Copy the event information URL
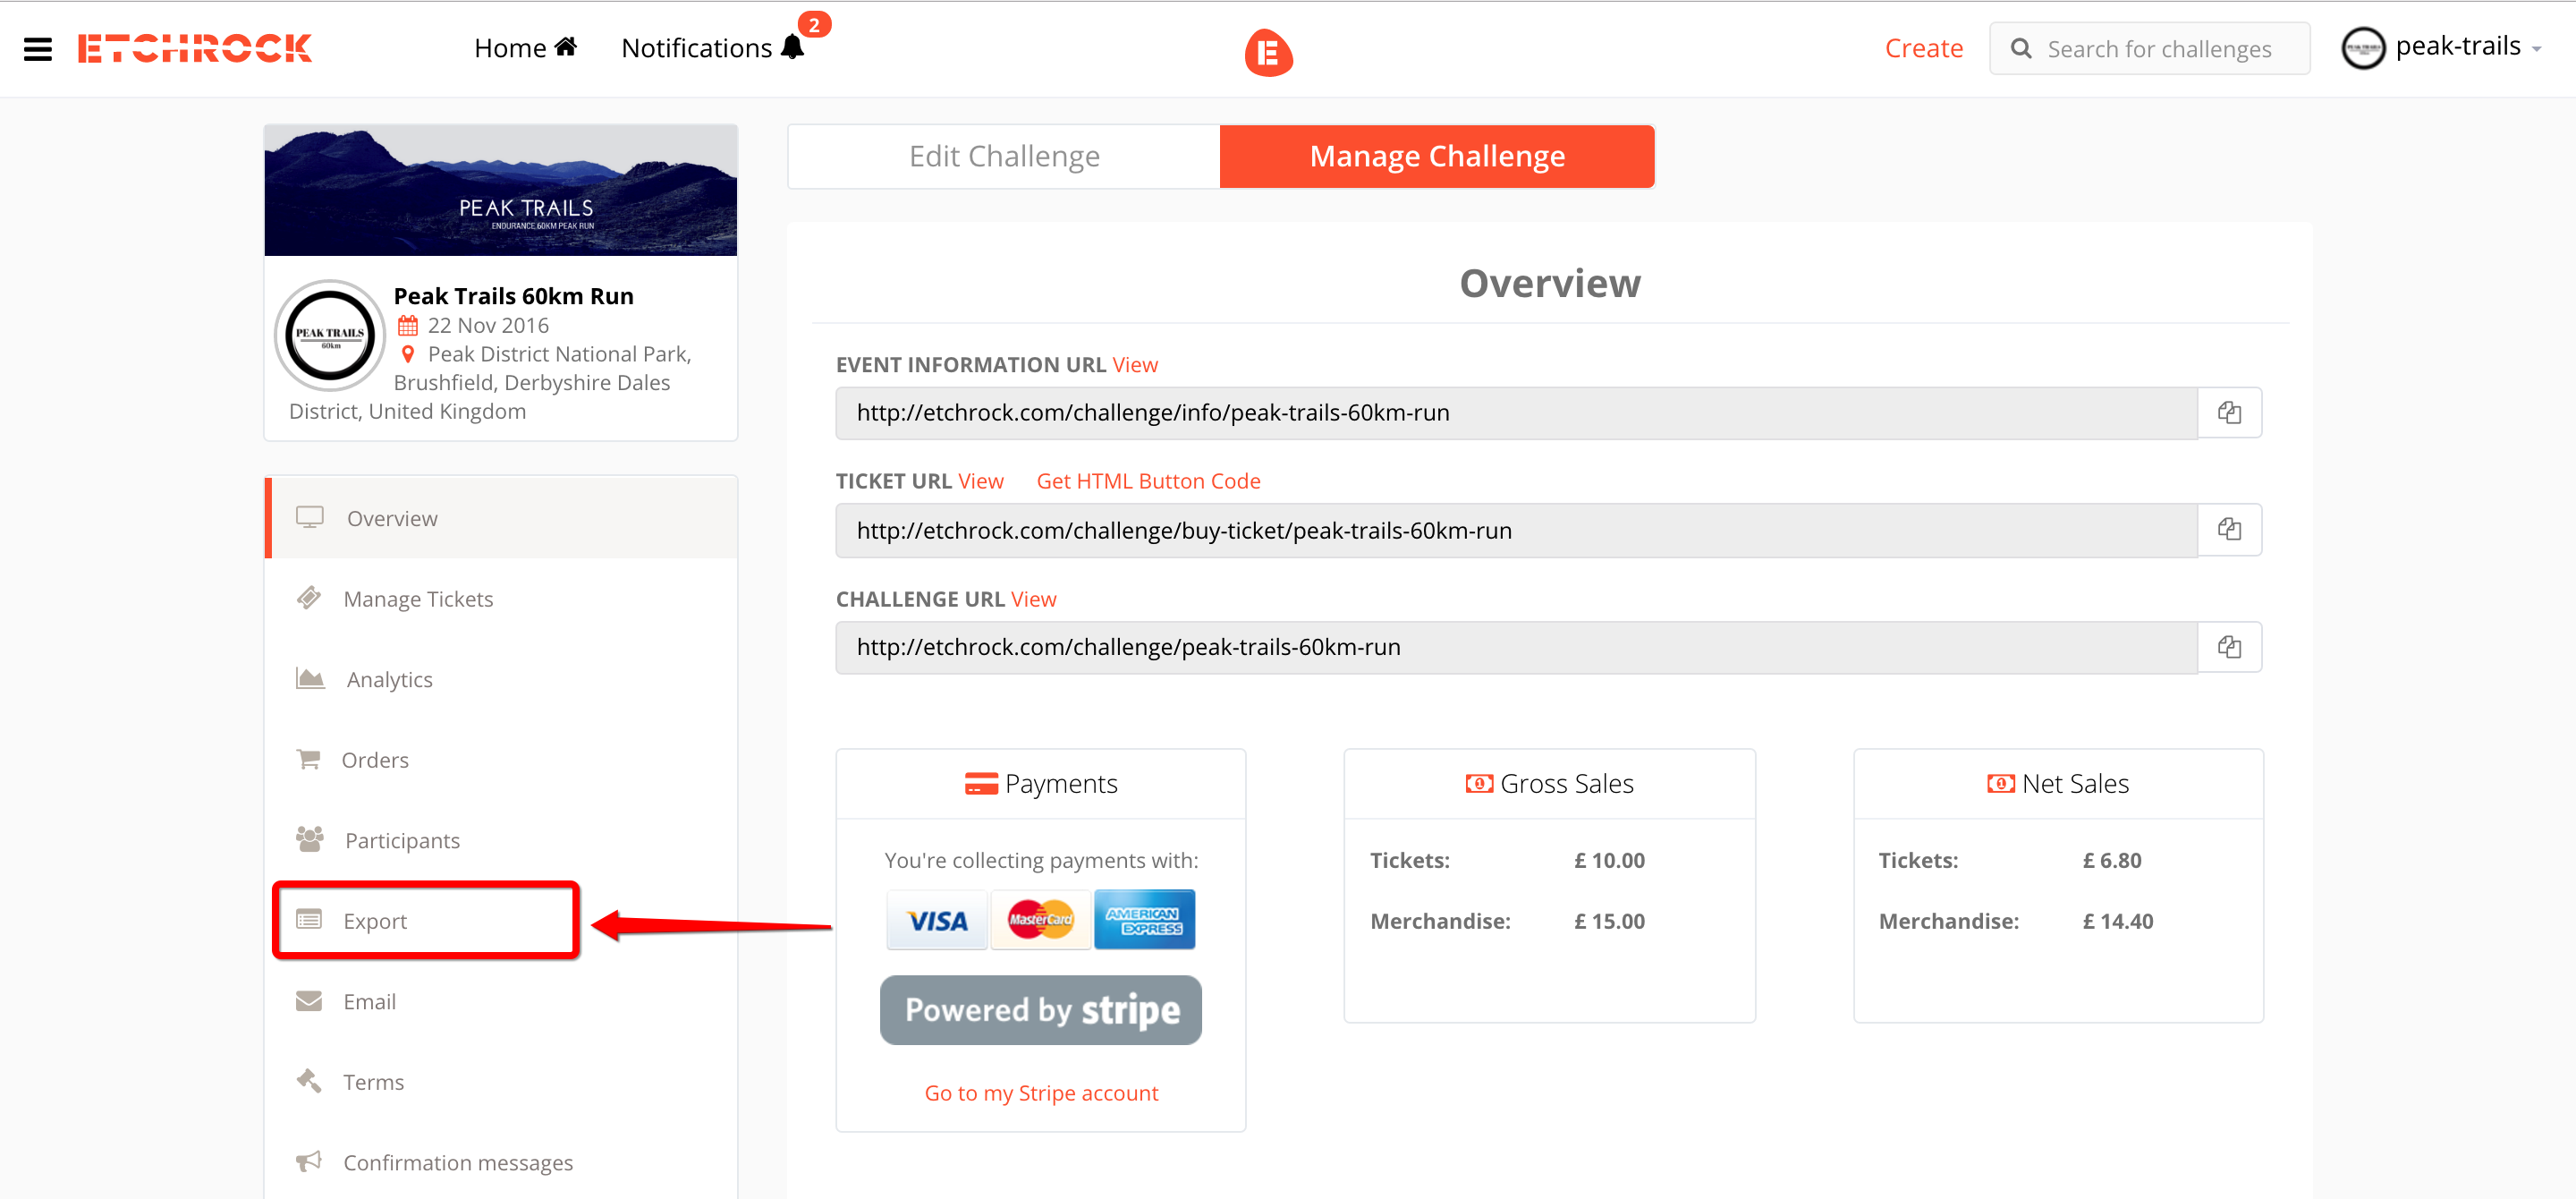This screenshot has width=2576, height=1199. (x=2228, y=413)
